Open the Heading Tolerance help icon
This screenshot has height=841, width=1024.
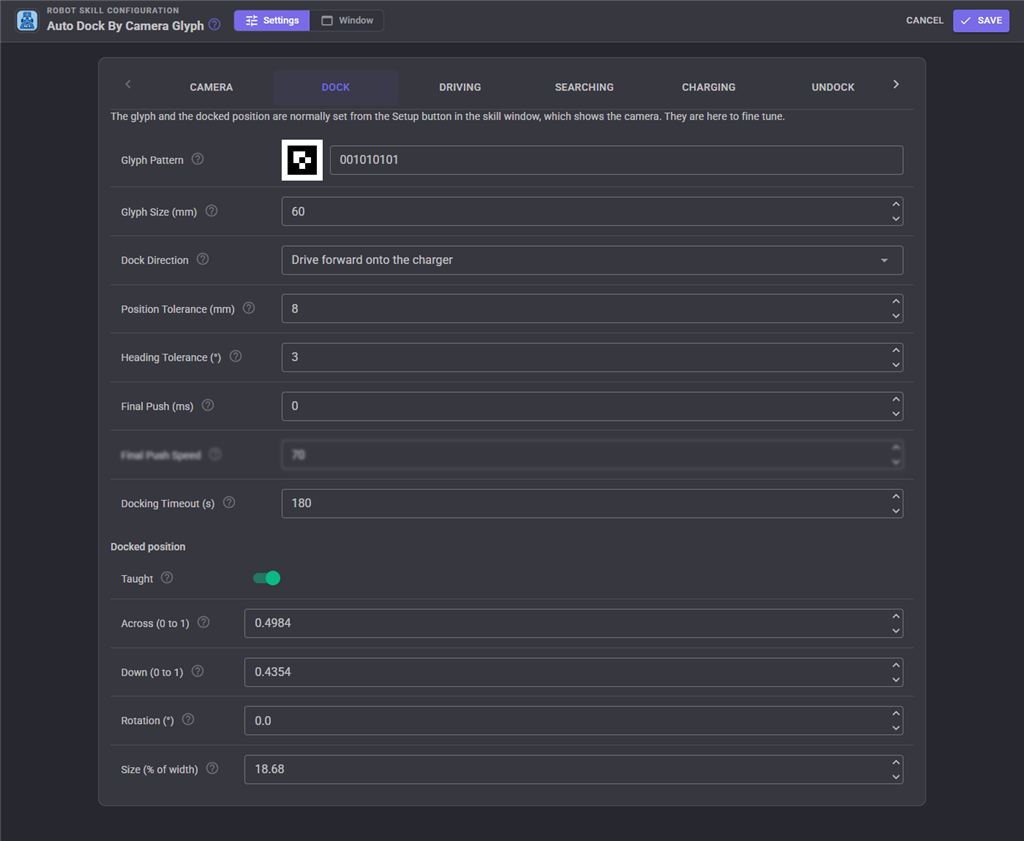point(236,357)
